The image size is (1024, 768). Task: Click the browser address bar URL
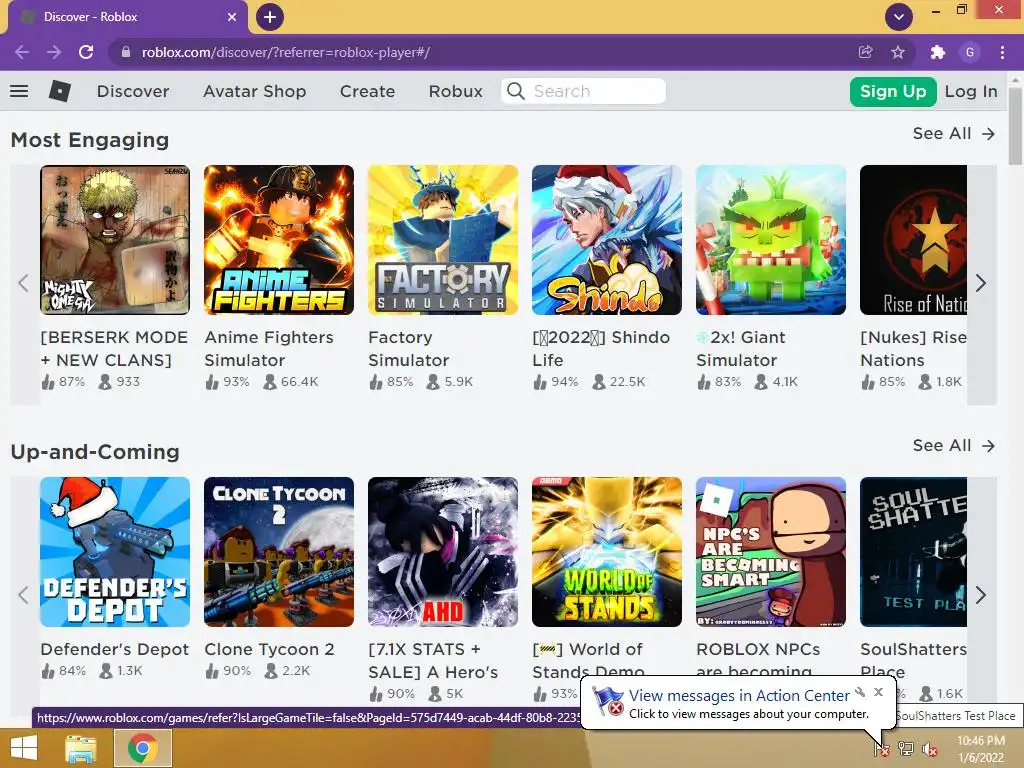click(x=286, y=52)
